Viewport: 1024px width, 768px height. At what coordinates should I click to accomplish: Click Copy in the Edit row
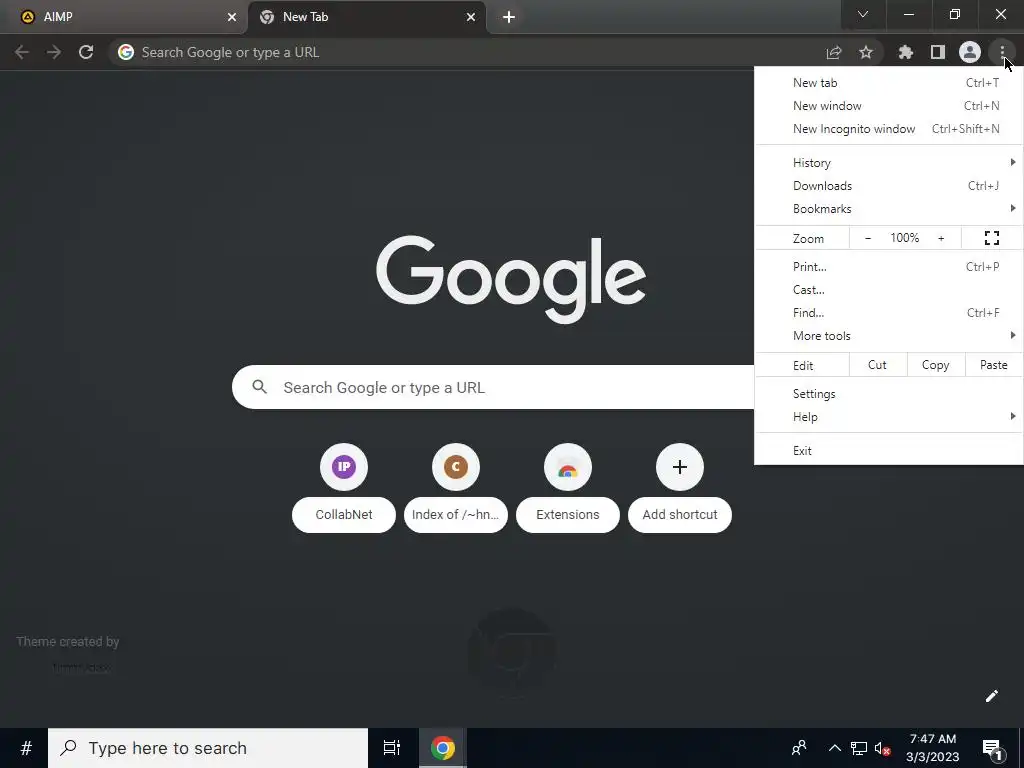click(x=936, y=365)
